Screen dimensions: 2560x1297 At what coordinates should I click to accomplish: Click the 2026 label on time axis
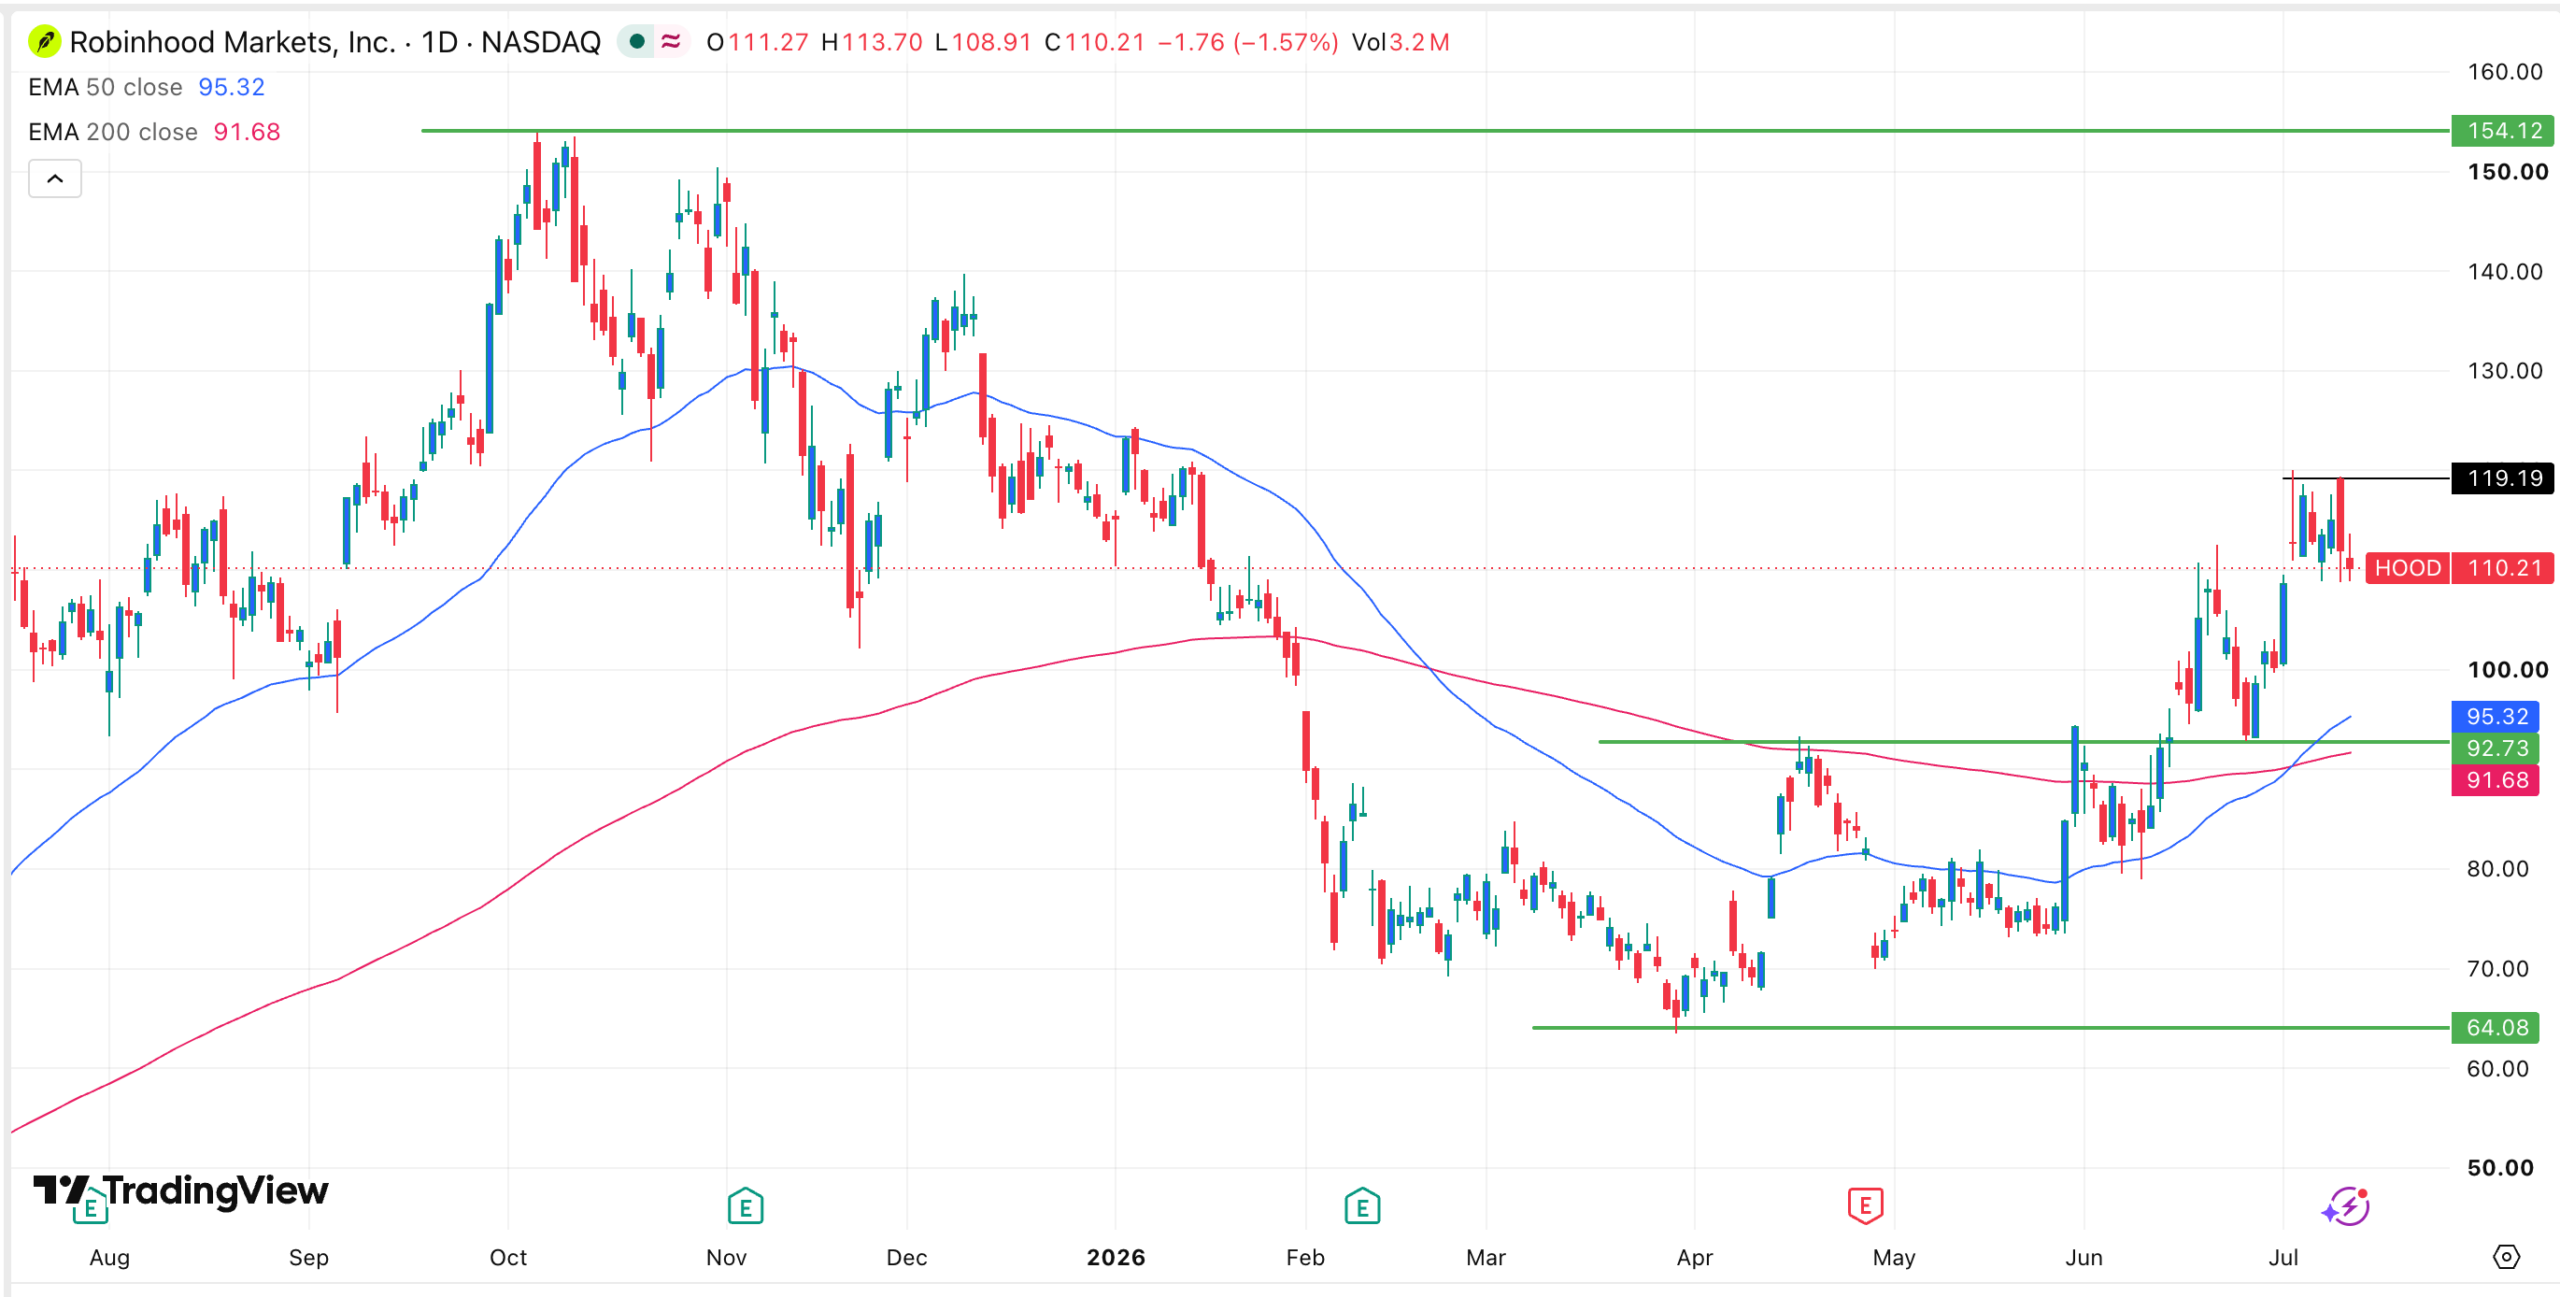click(1116, 1257)
